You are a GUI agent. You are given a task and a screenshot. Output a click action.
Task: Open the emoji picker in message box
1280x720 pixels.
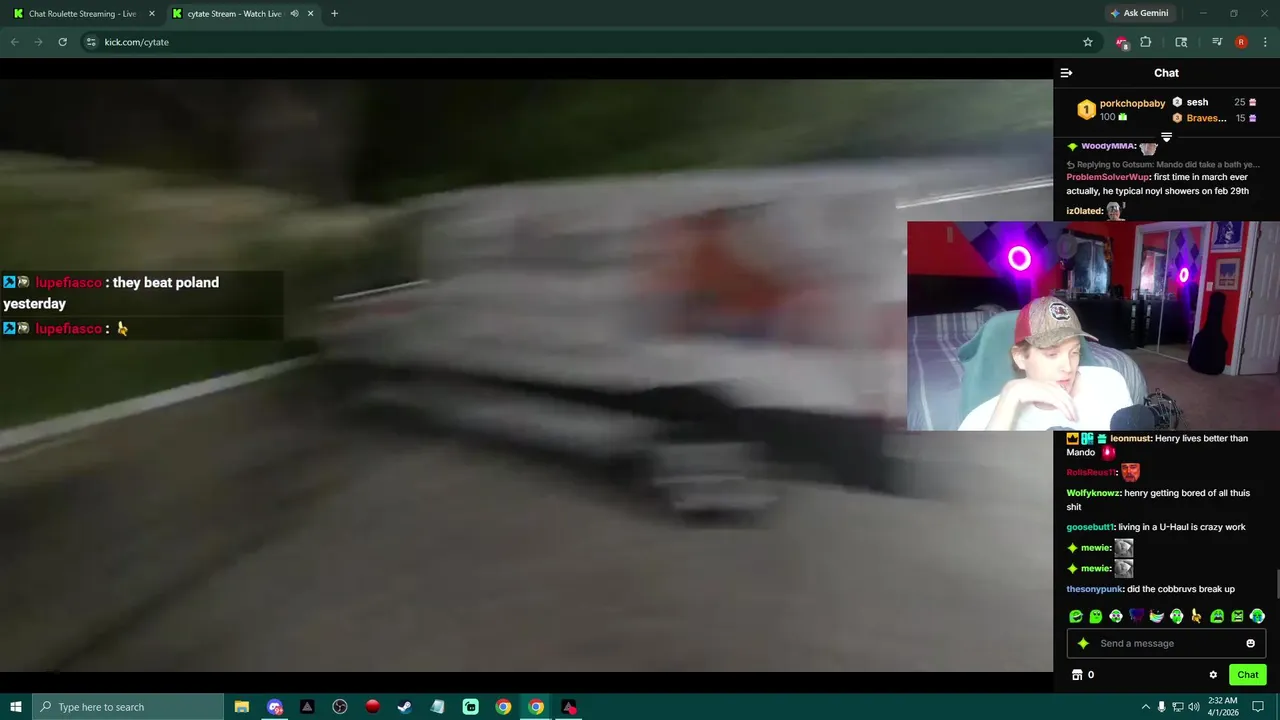click(x=1250, y=643)
